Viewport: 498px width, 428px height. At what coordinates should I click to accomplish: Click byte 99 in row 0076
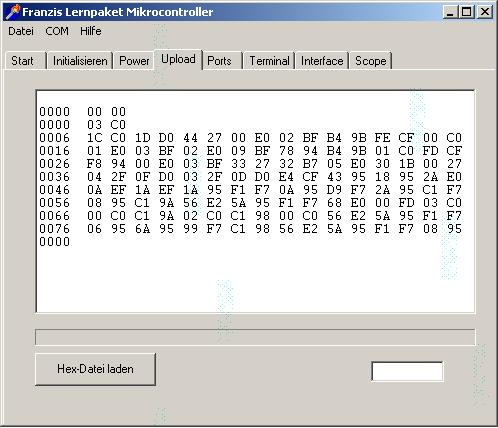pyautogui.click(x=190, y=229)
